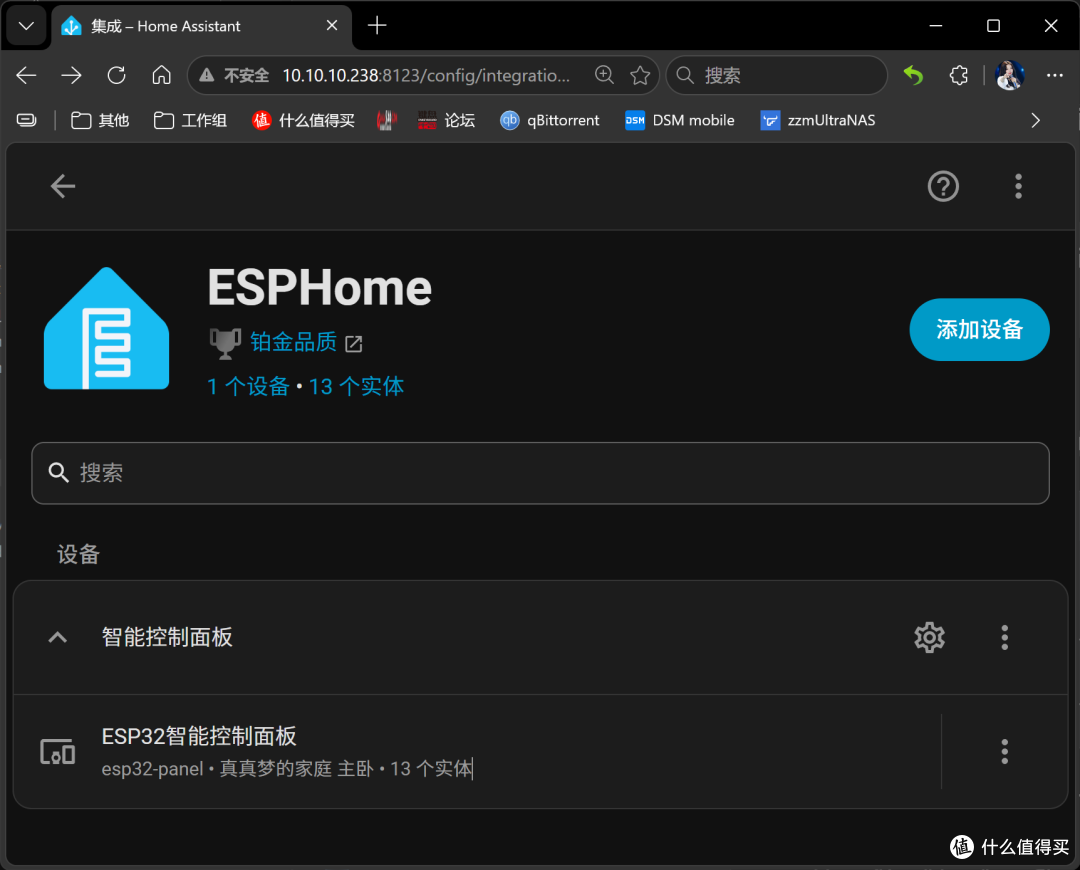Open the 1 个设备 link
This screenshot has height=870, width=1080.
(x=248, y=386)
